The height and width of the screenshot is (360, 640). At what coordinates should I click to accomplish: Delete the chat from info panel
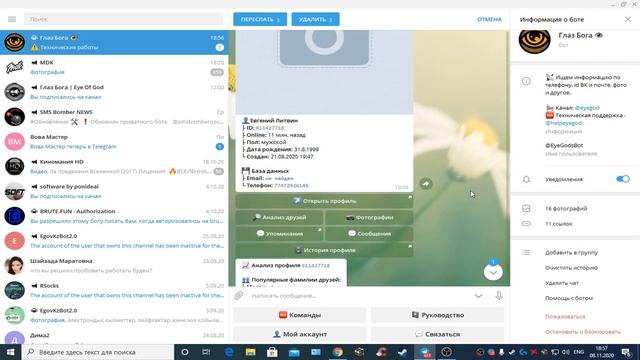click(562, 283)
